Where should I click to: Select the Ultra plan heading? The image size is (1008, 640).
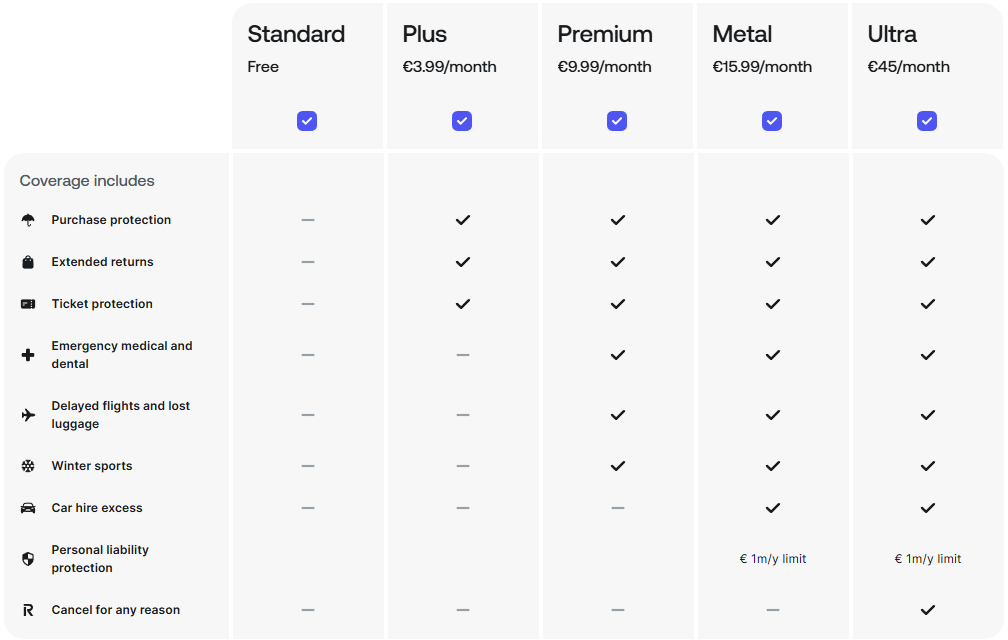coord(892,34)
